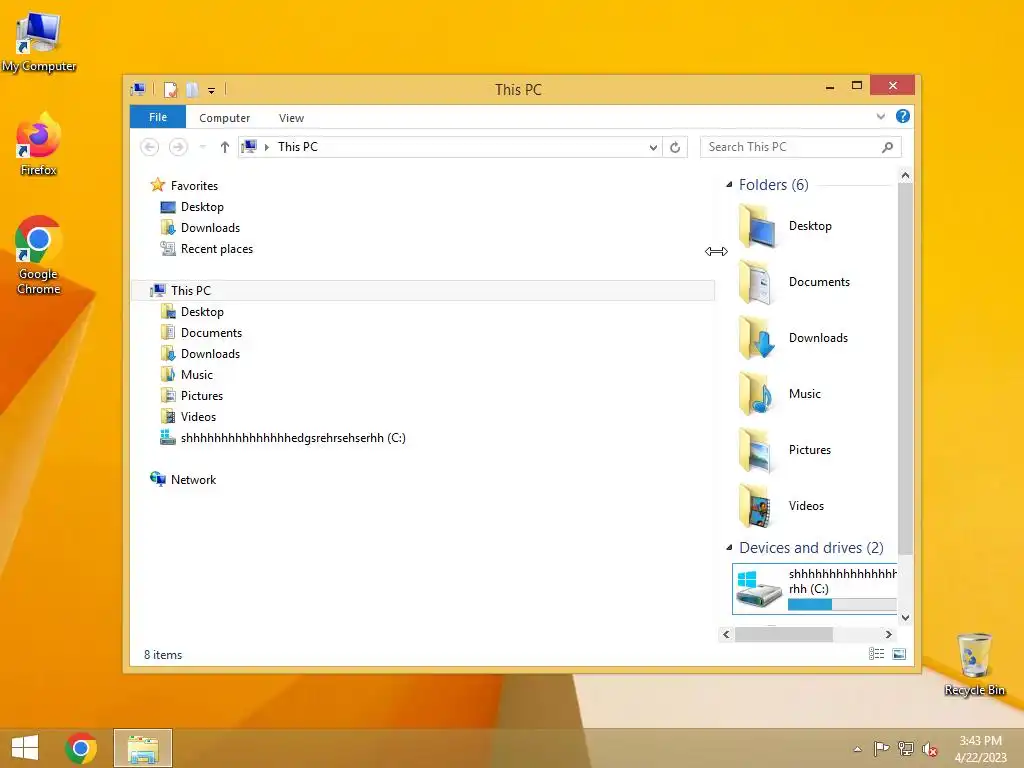Click the New folder icon in title bar

(191, 89)
